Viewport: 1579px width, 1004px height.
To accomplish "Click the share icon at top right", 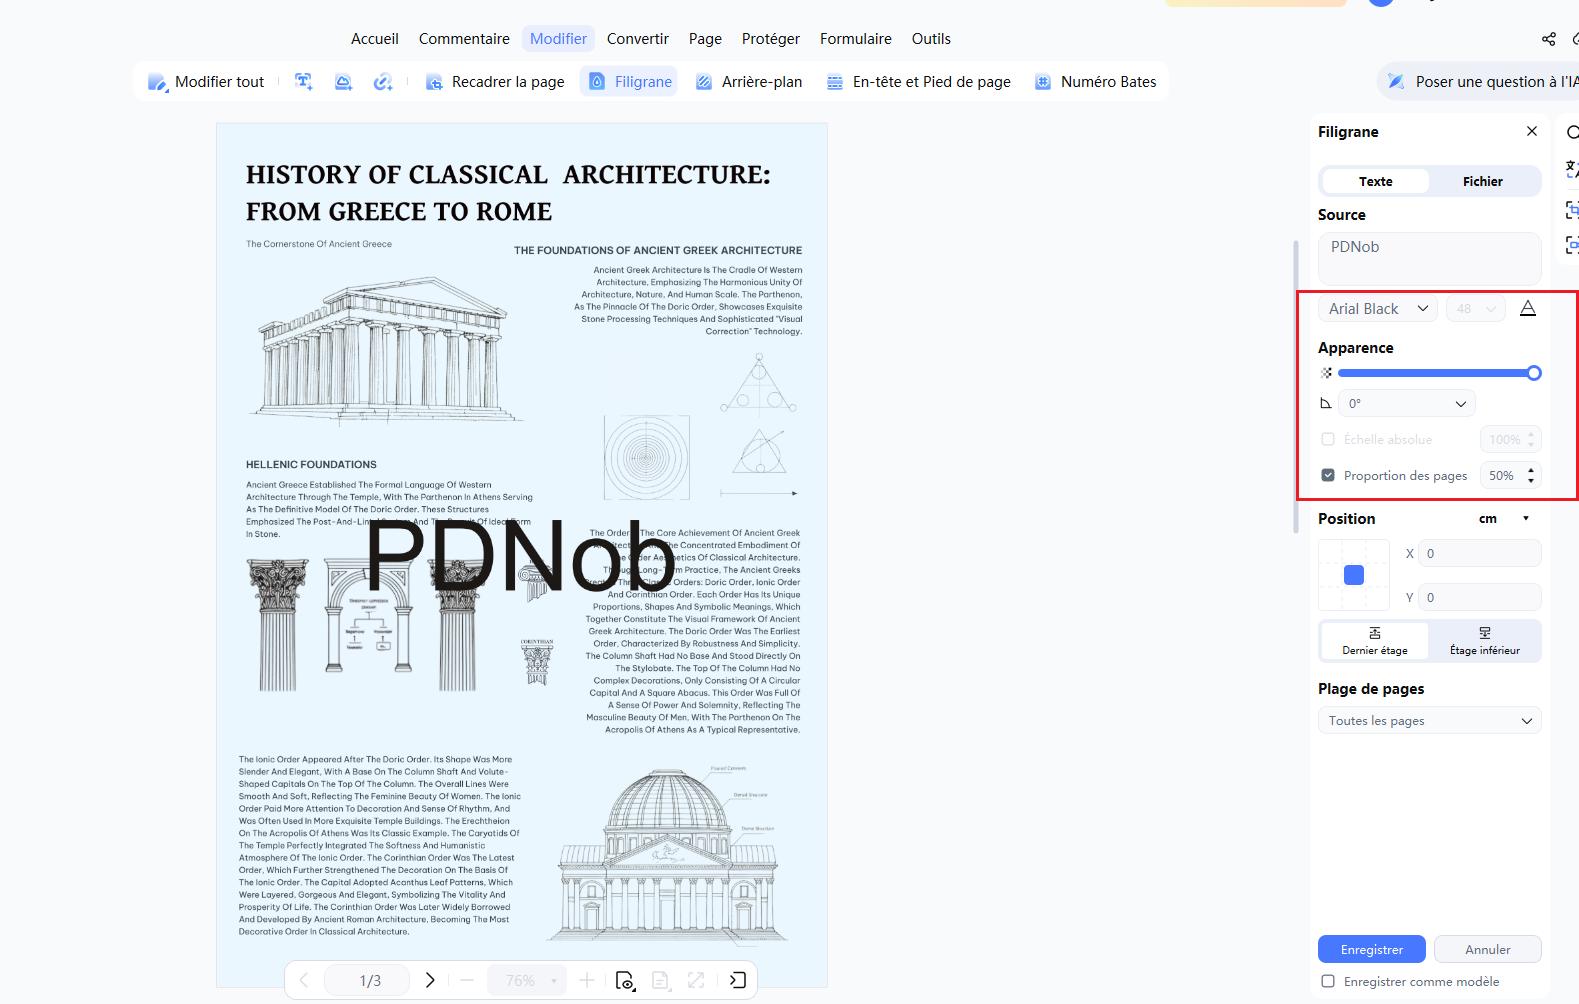I will tap(1548, 39).
